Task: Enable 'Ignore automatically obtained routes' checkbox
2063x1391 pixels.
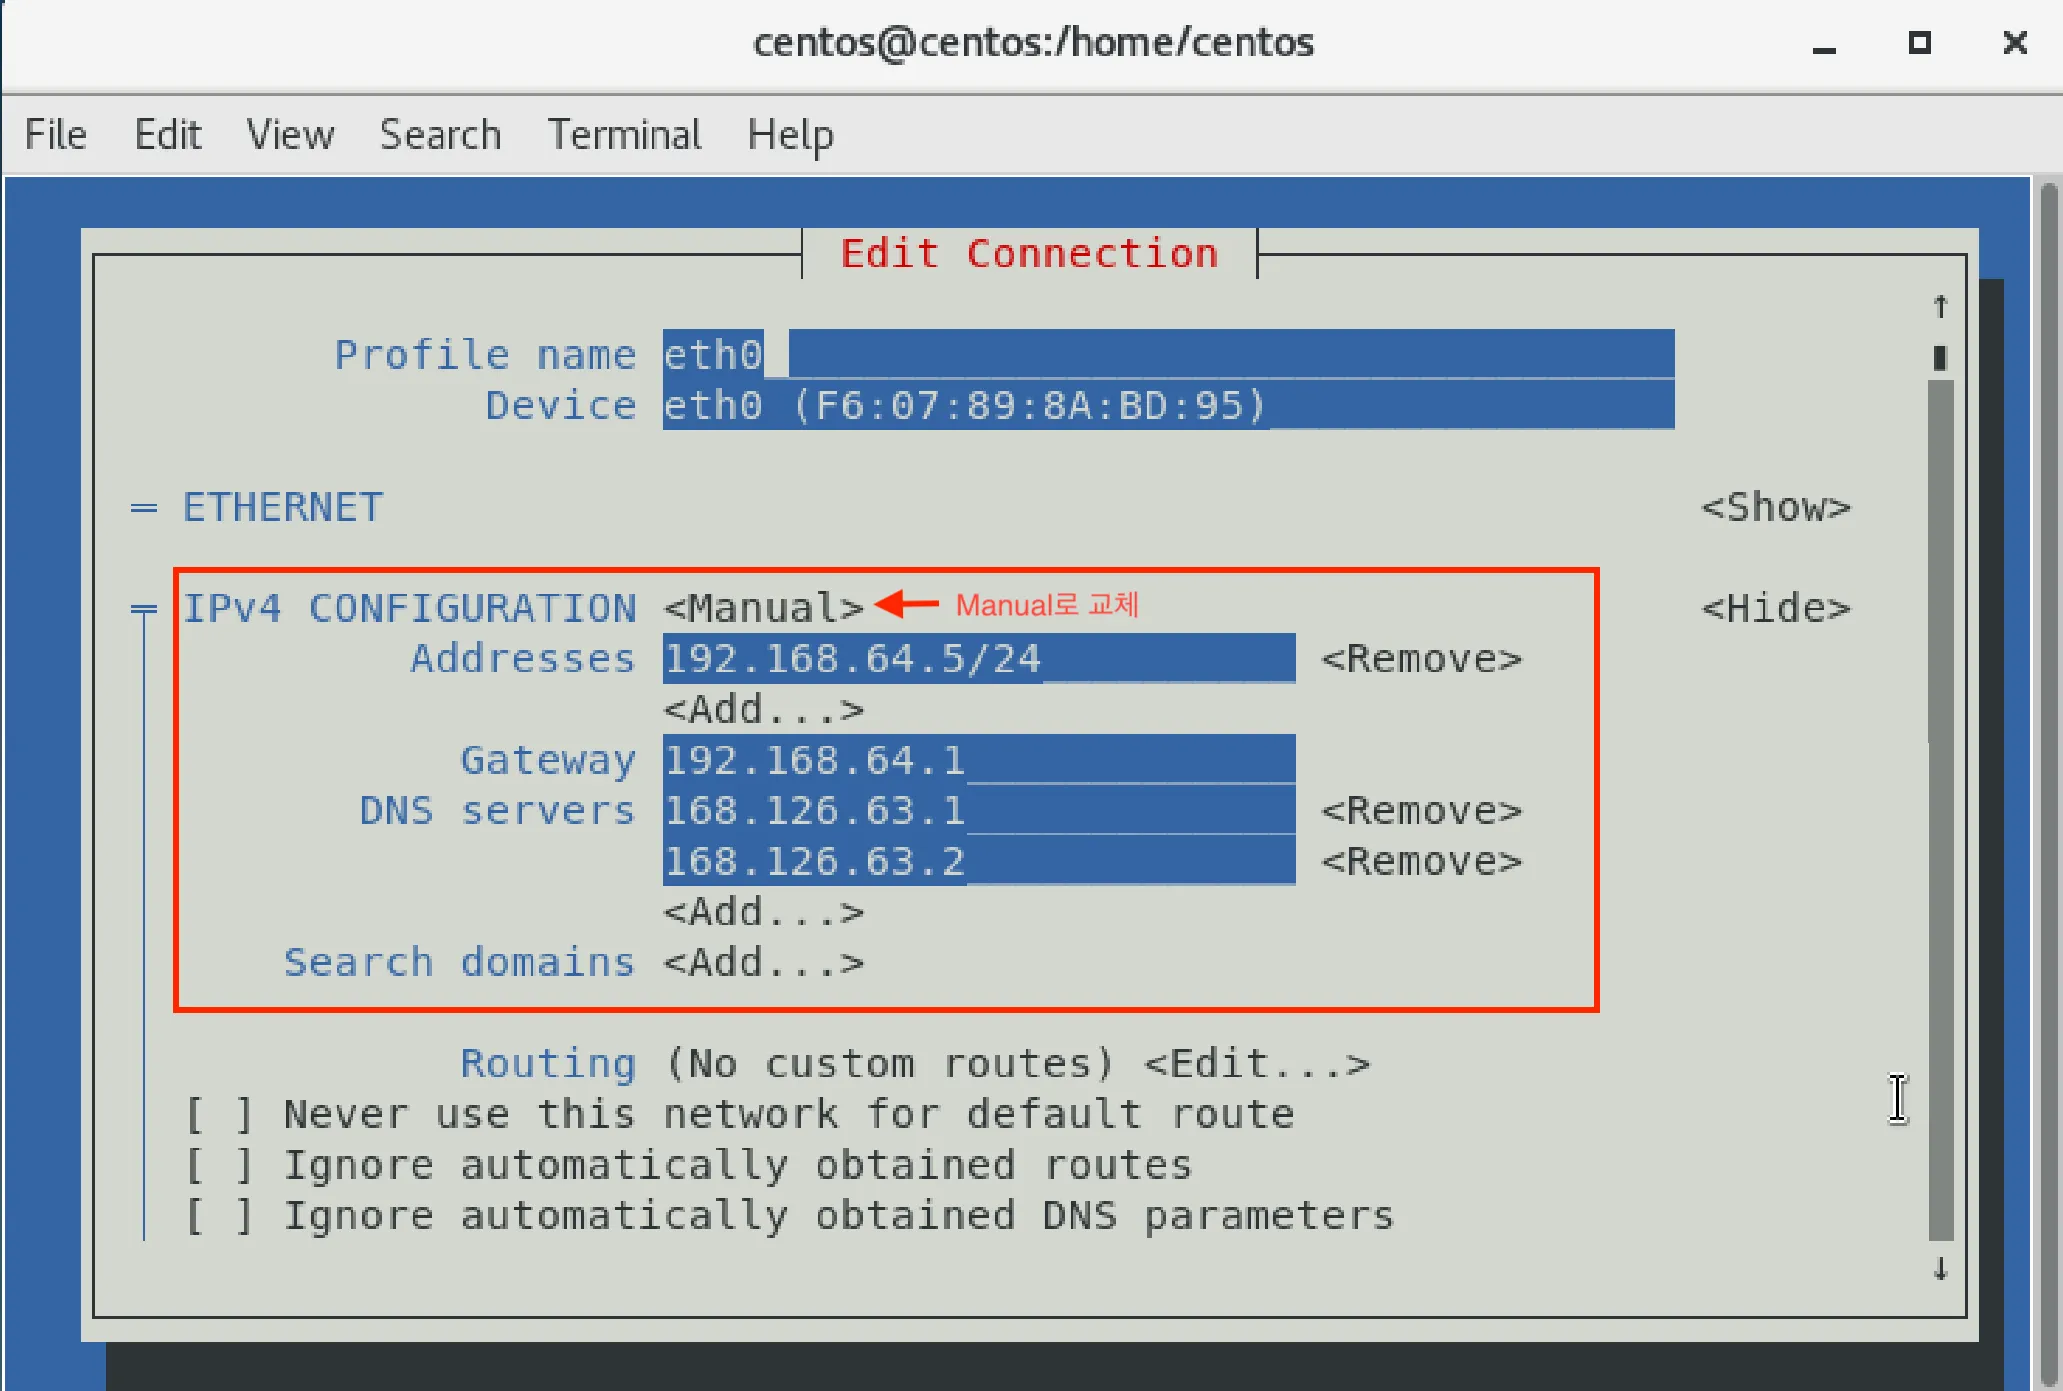Action: (219, 1165)
